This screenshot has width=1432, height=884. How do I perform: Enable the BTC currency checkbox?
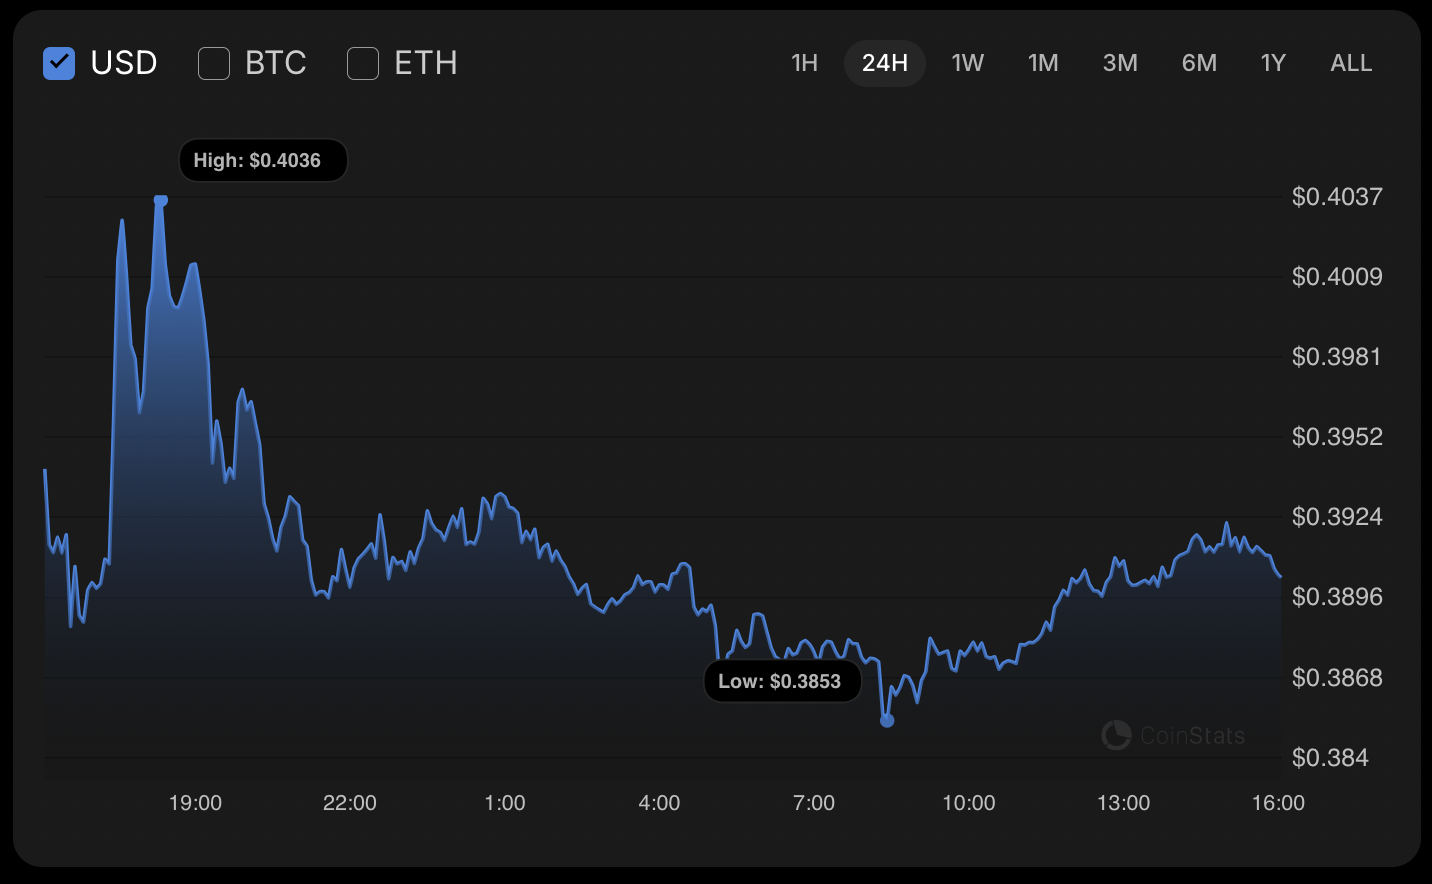[214, 63]
